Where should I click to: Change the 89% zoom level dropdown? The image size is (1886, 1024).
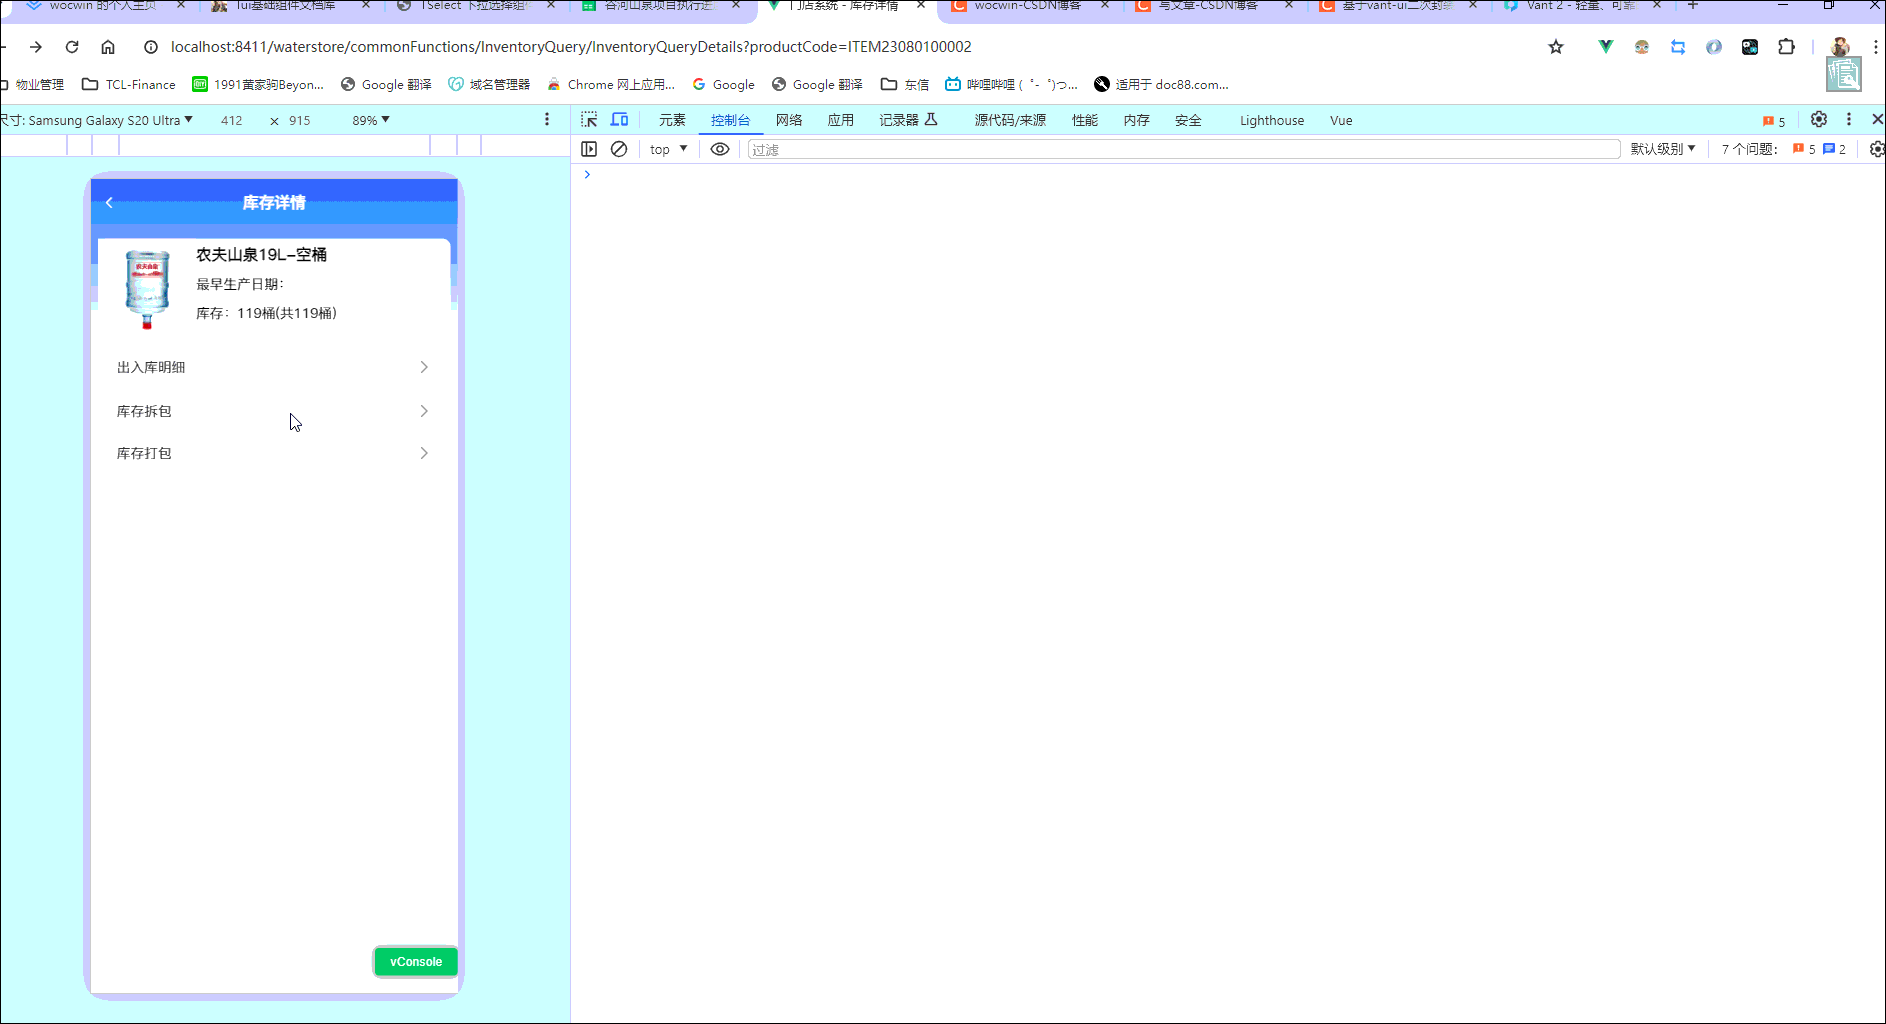click(x=371, y=120)
